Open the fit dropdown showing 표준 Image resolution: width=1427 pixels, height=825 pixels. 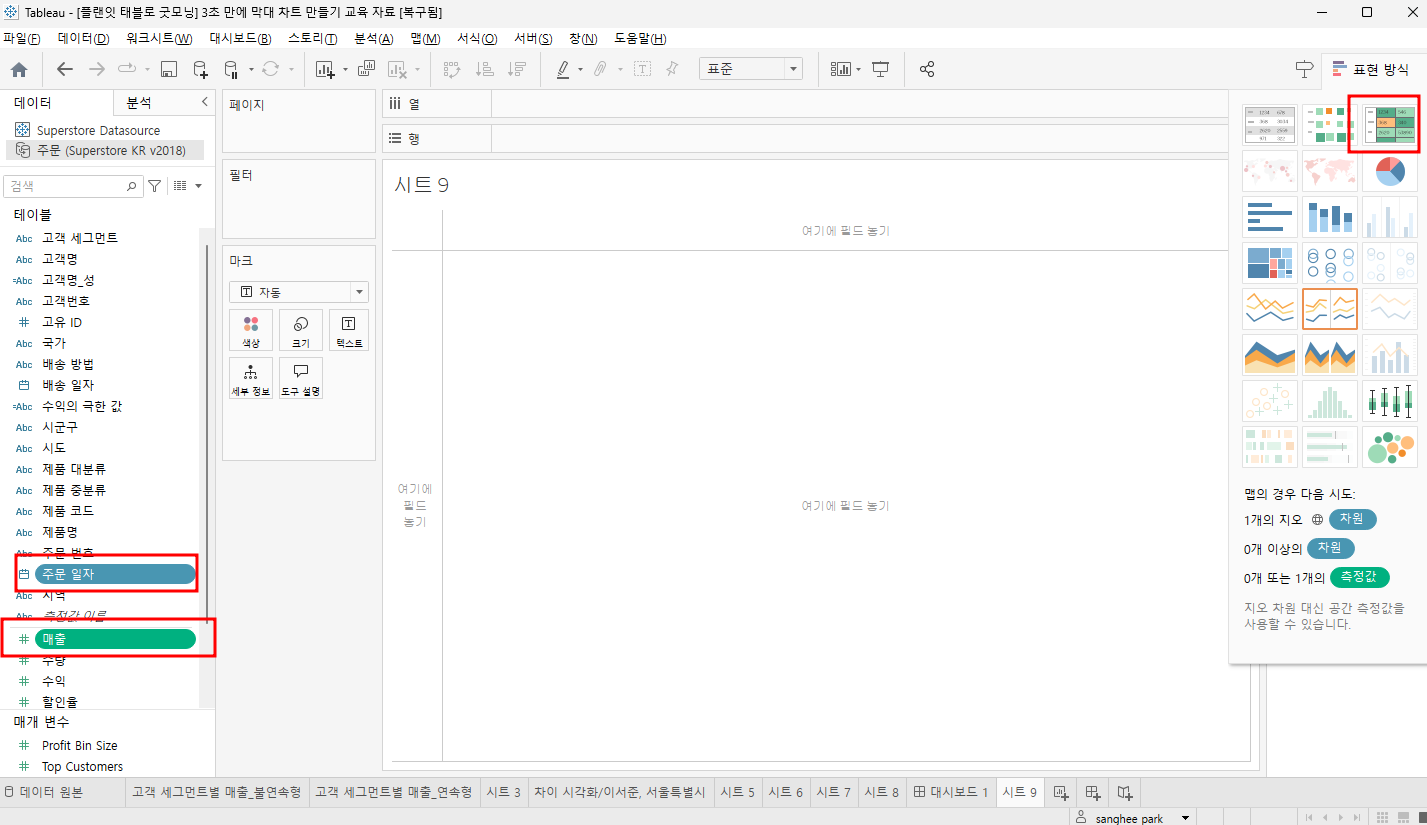click(x=751, y=69)
